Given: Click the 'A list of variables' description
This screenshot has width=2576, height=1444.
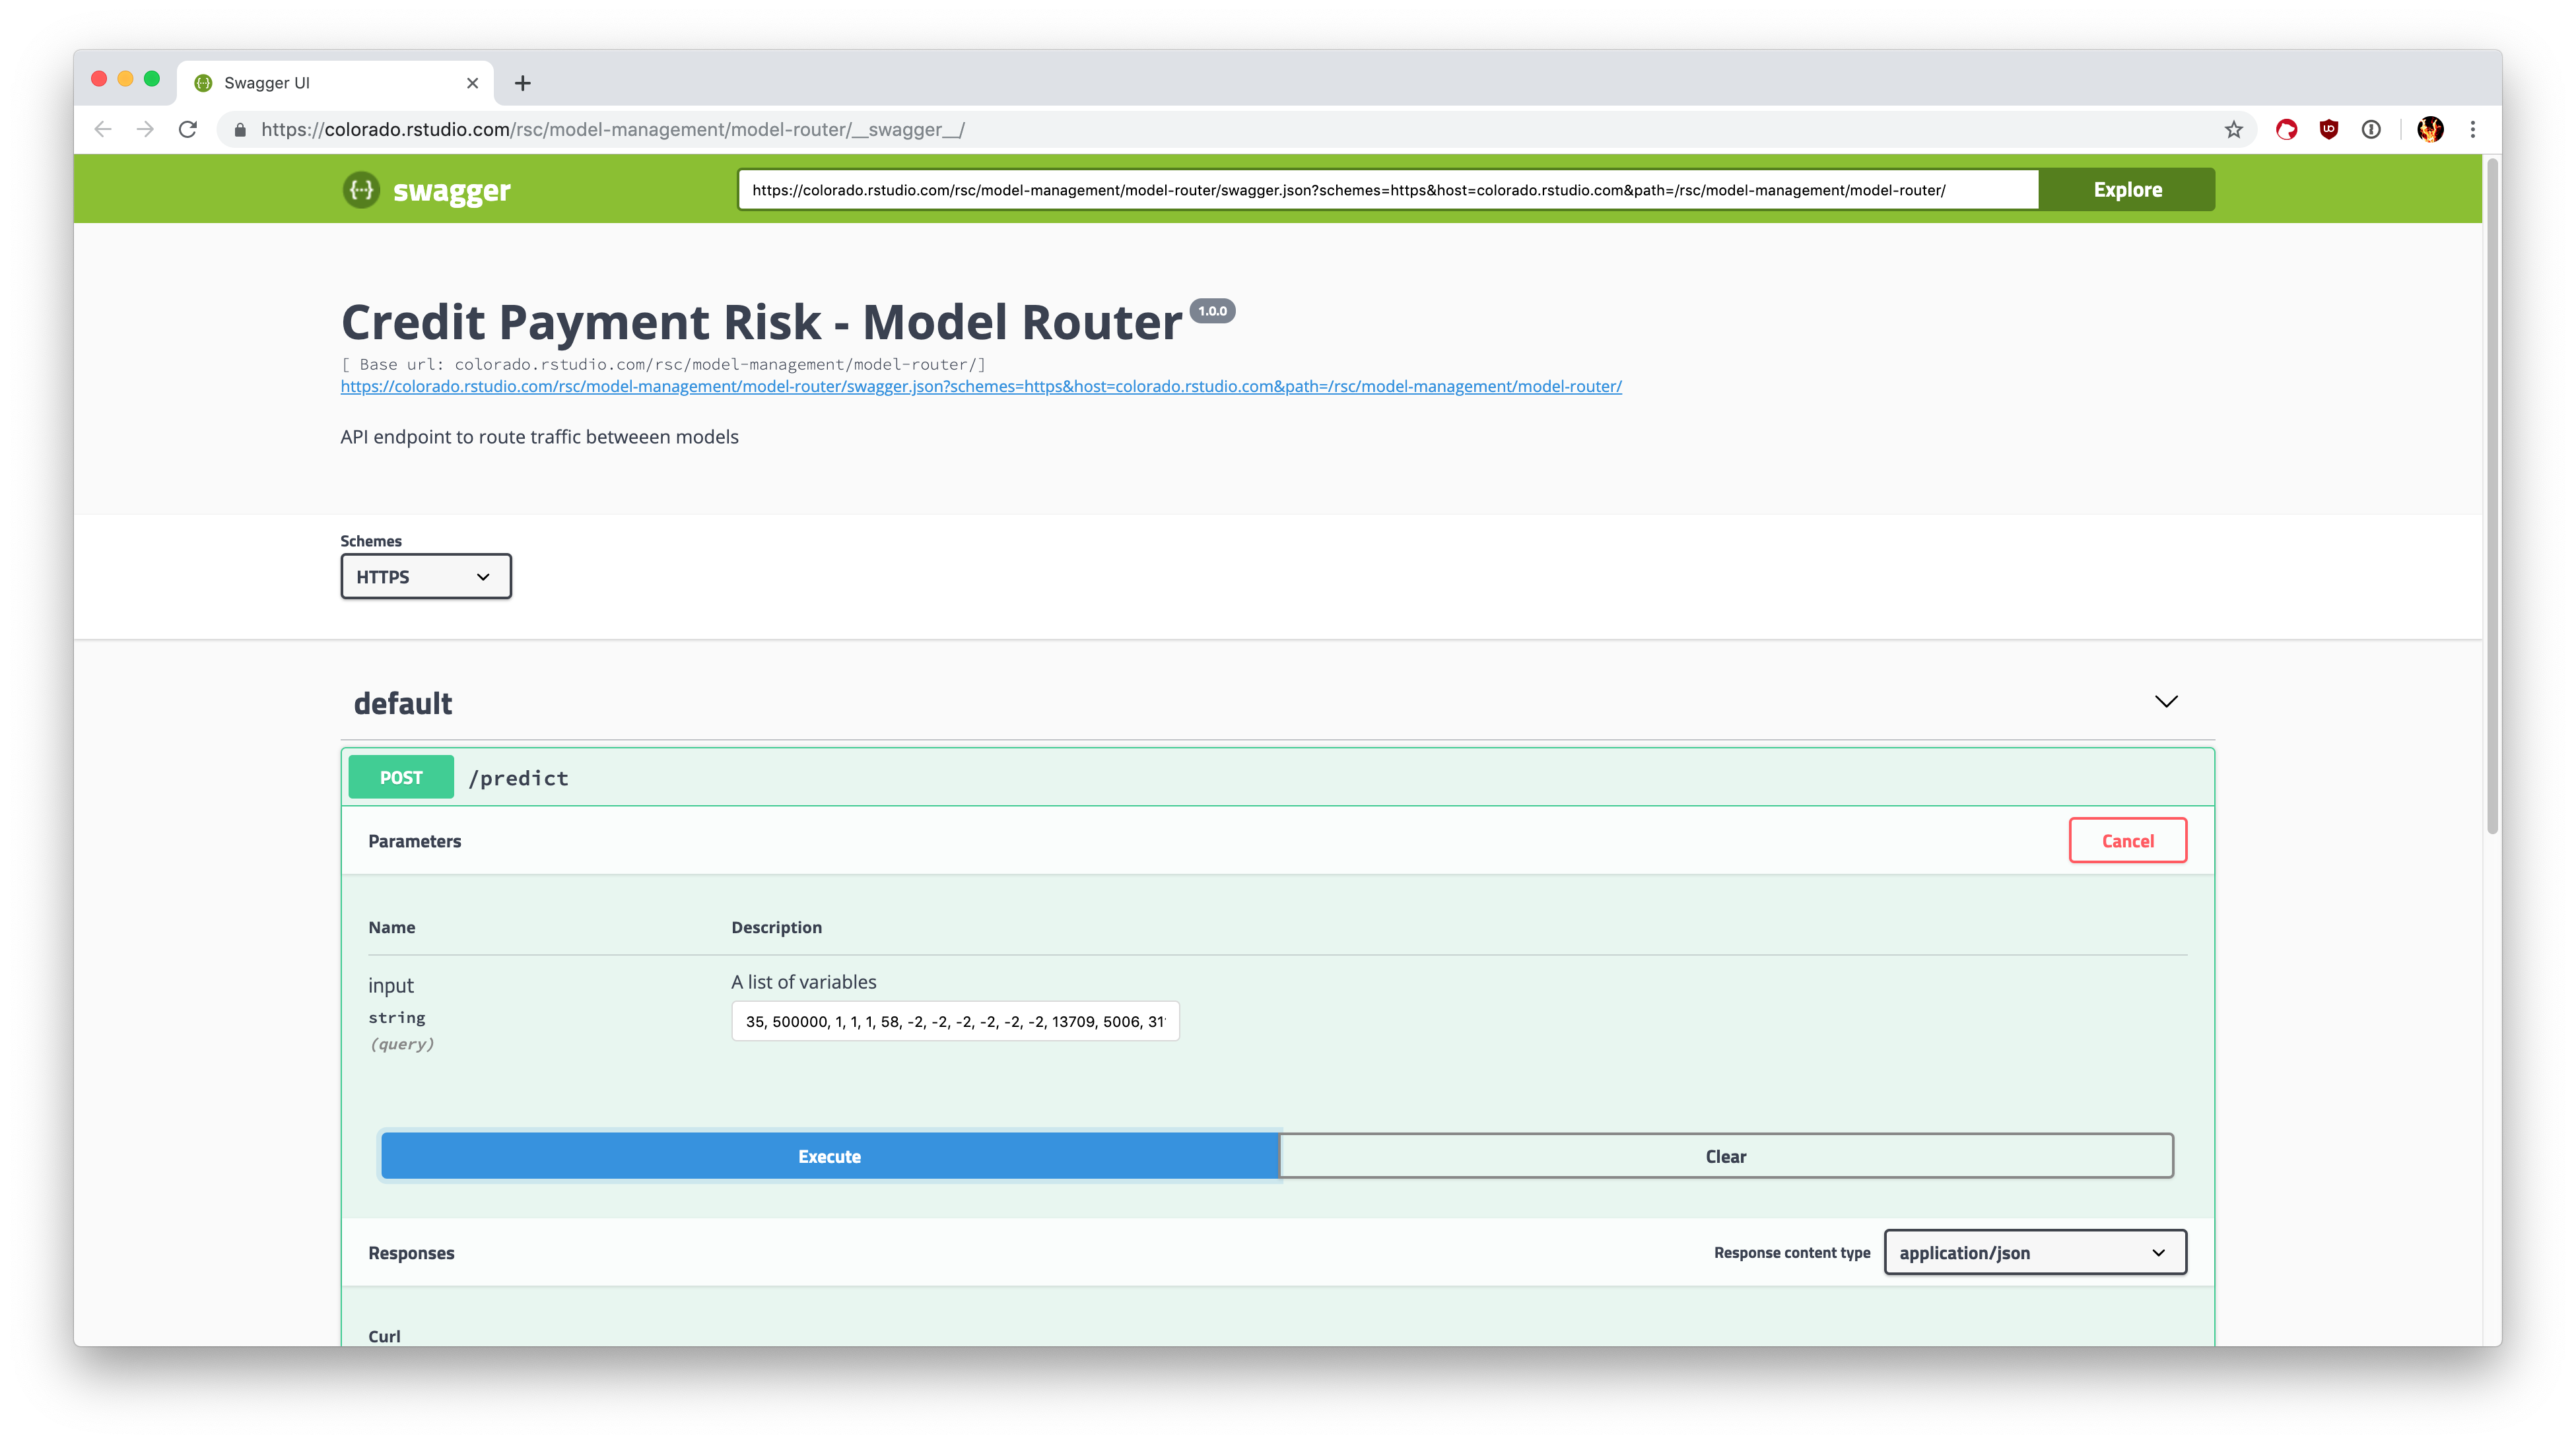Looking at the screenshot, I should tap(803, 982).
